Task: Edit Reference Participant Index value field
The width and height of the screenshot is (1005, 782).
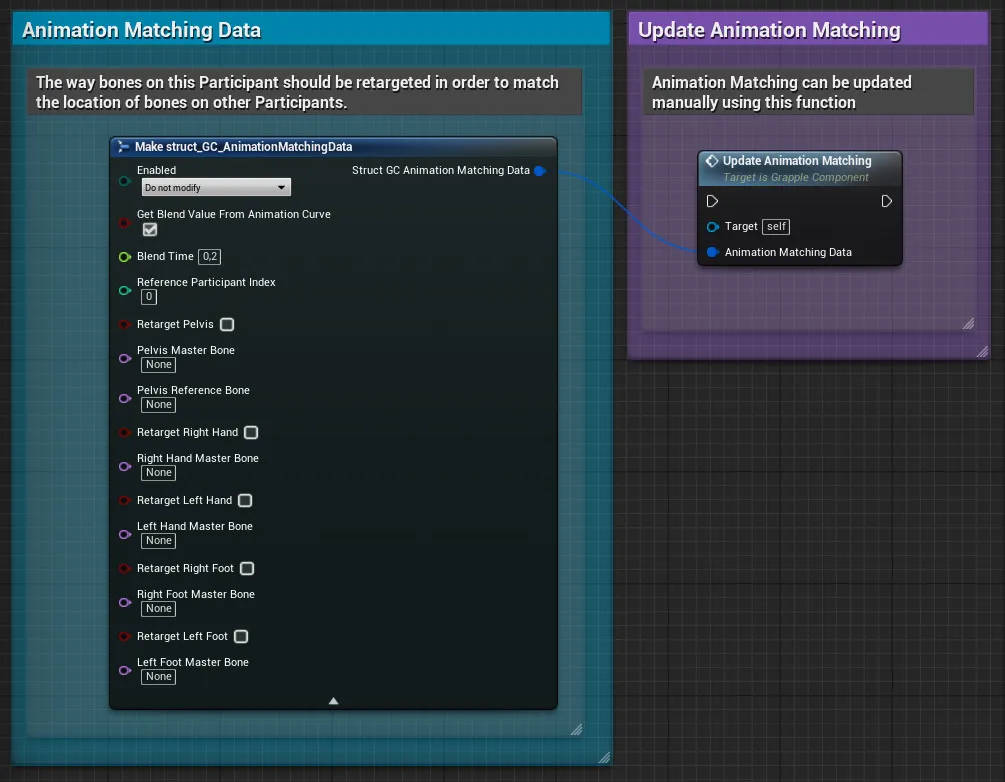Action: (149, 297)
